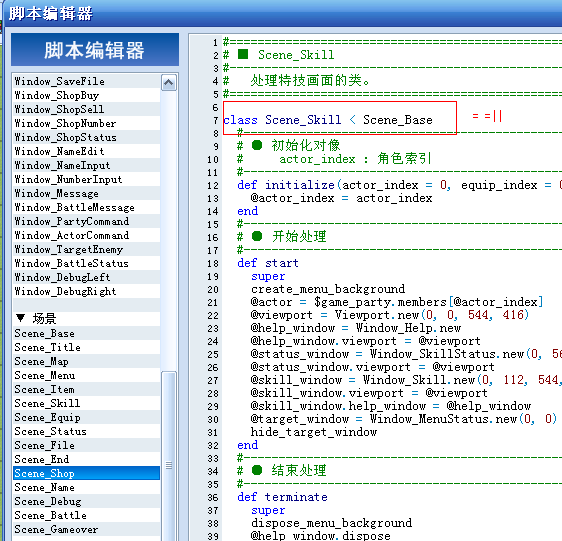Click the 开始处理 comment line
The height and width of the screenshot is (541, 562).
(x=282, y=236)
